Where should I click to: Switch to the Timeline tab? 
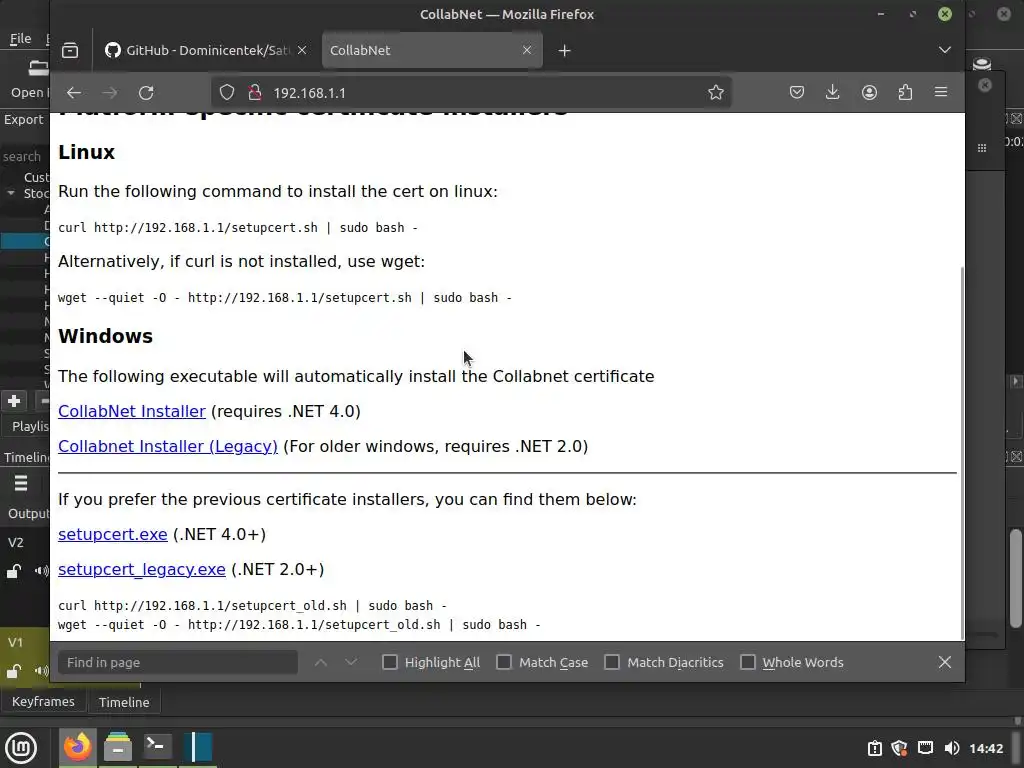(124, 702)
